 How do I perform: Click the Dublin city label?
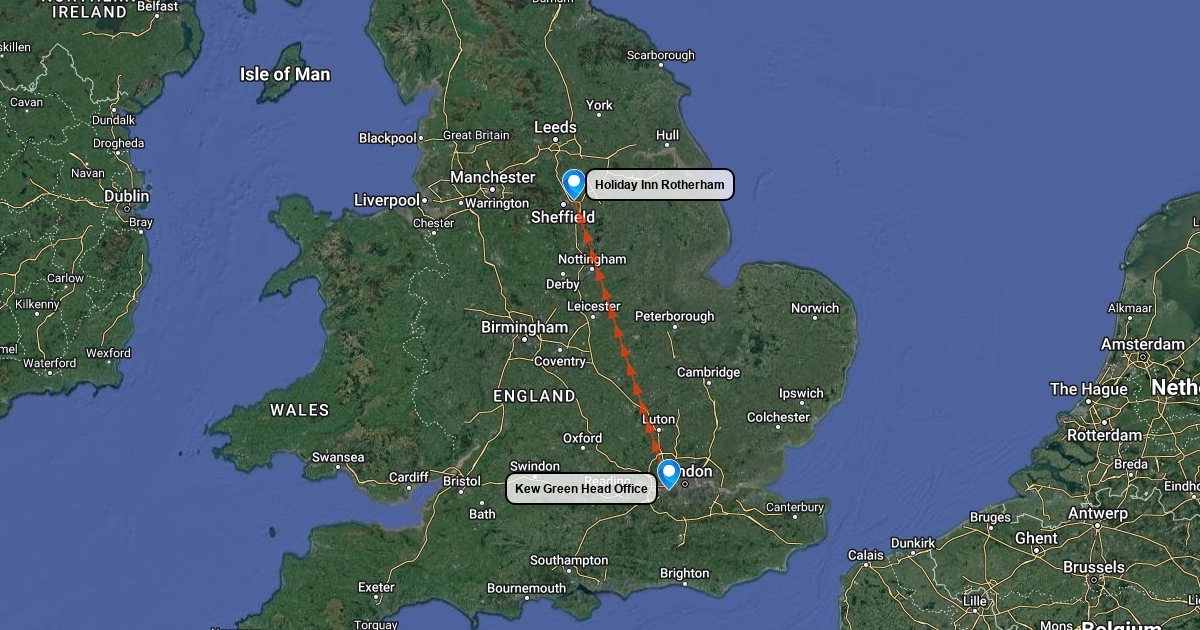pyautogui.click(x=127, y=197)
